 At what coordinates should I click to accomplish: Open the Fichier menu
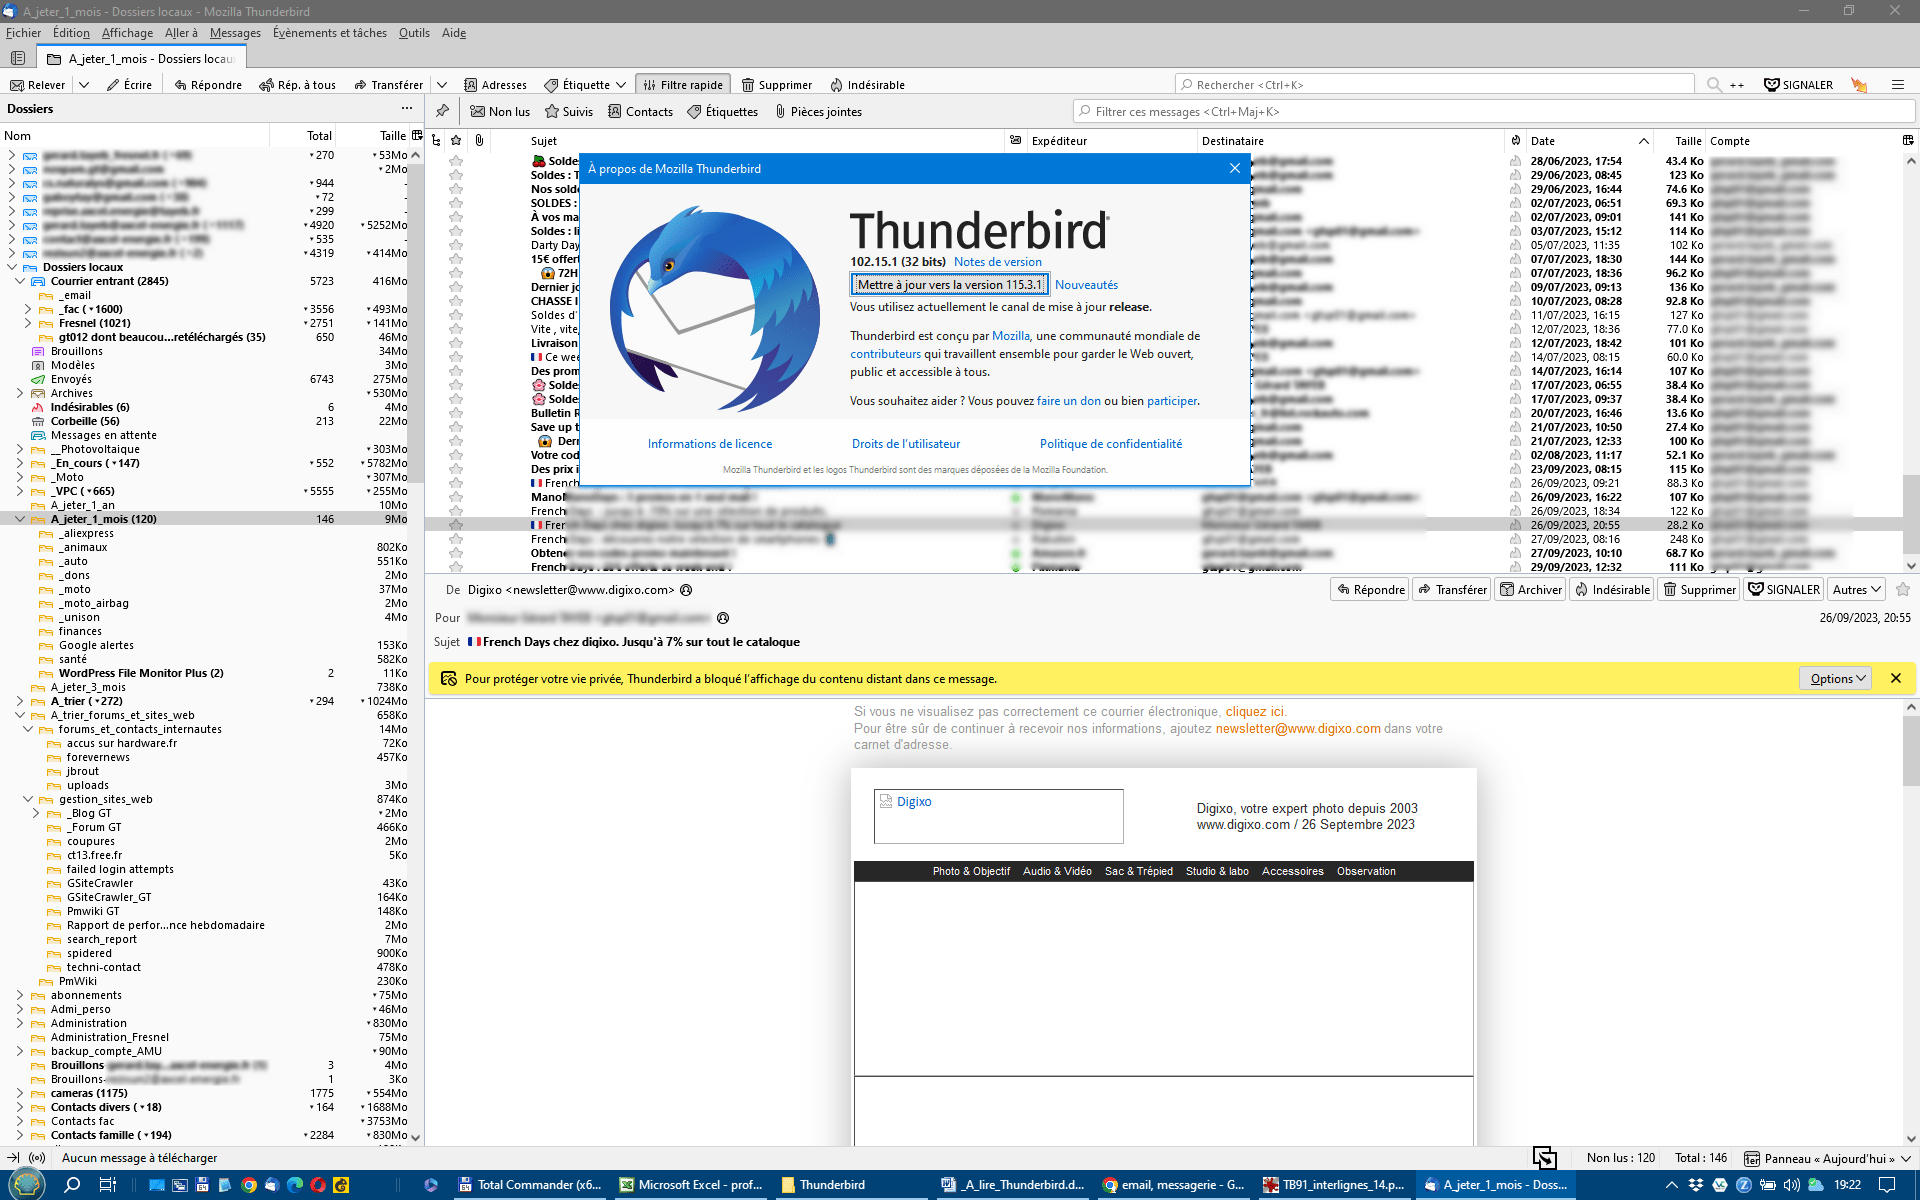click(x=23, y=33)
